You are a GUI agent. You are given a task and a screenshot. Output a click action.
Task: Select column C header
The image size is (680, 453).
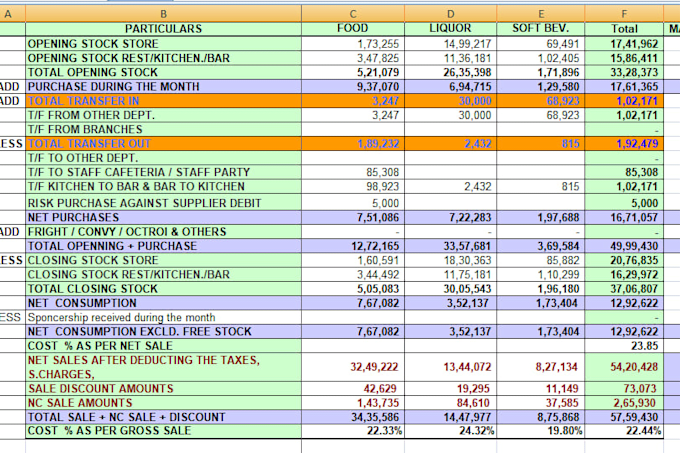(x=353, y=14)
